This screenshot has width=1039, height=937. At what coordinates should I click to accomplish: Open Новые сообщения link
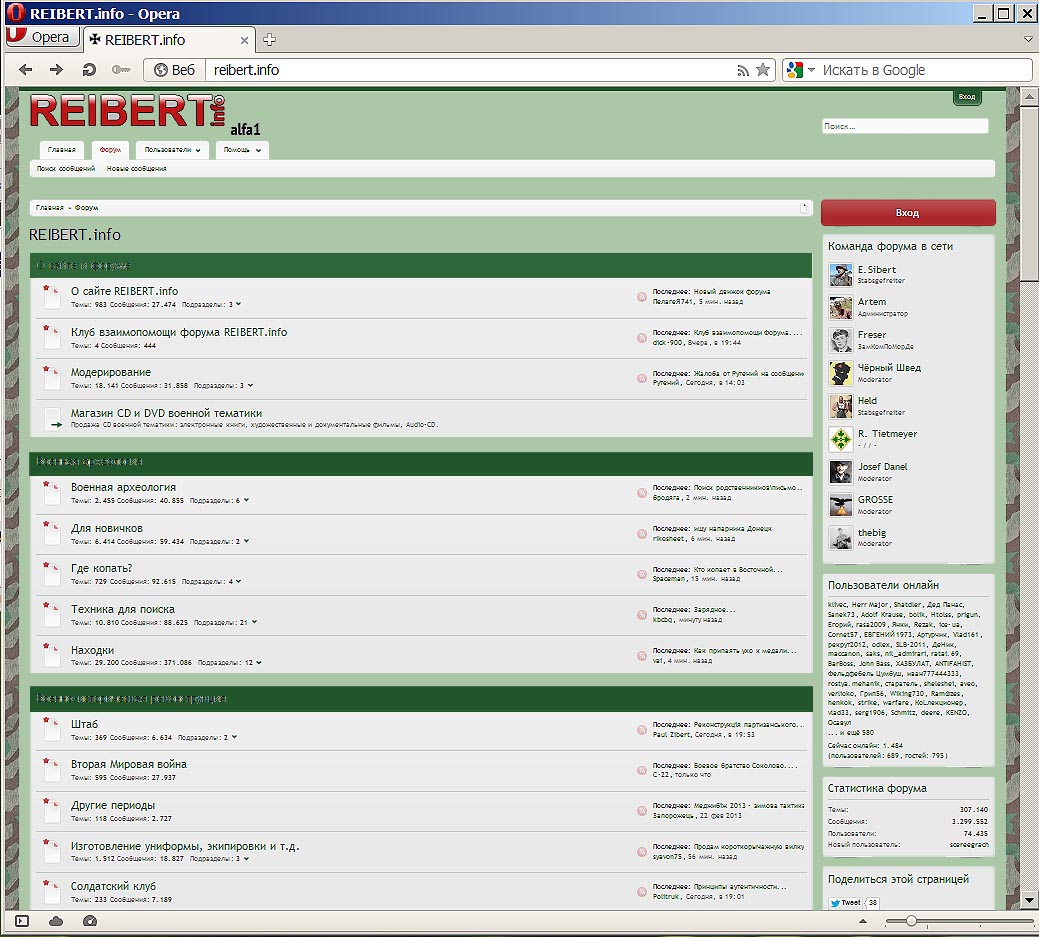click(x=137, y=168)
